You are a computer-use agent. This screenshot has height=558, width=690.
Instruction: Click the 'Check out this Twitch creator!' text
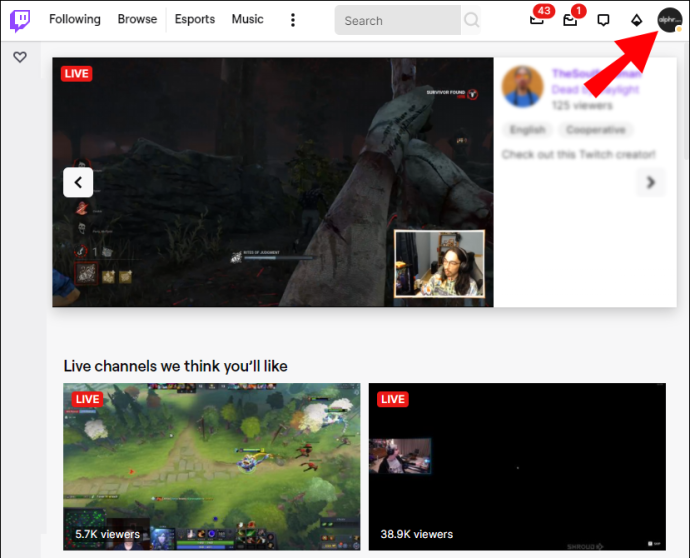click(579, 154)
